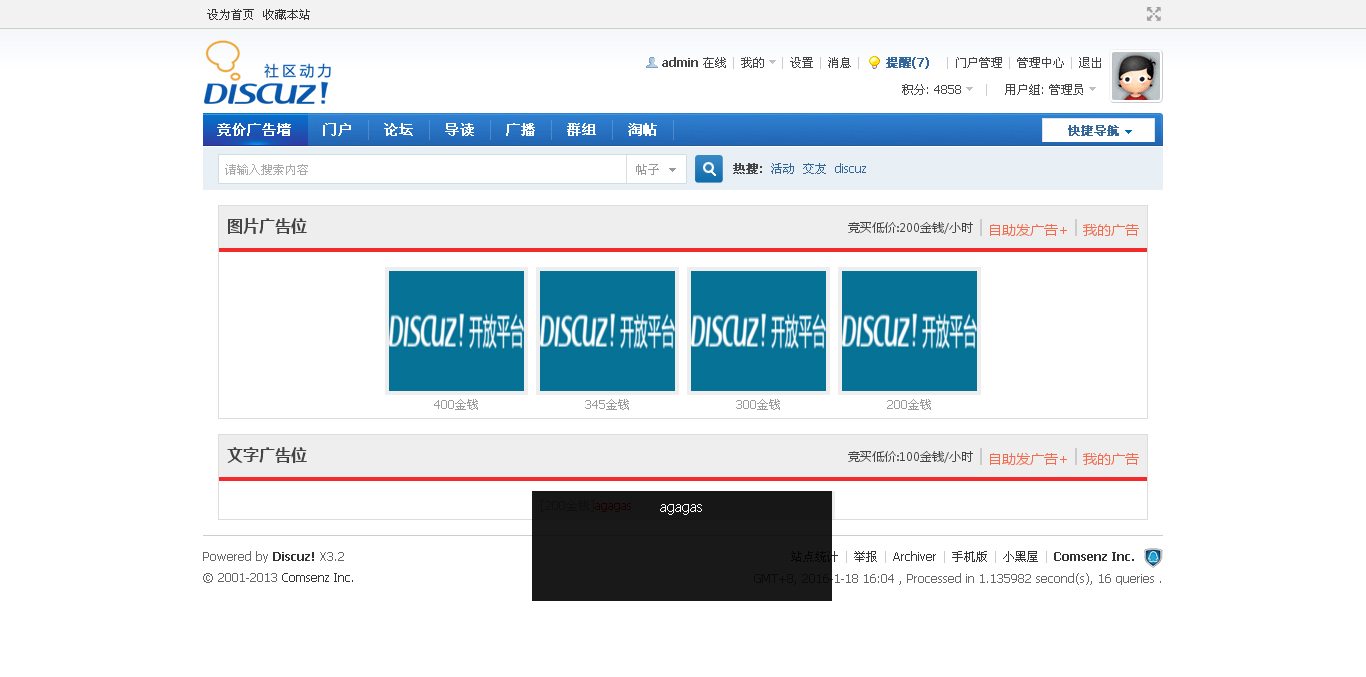
Task: Click hot search 活动
Action: pos(782,169)
